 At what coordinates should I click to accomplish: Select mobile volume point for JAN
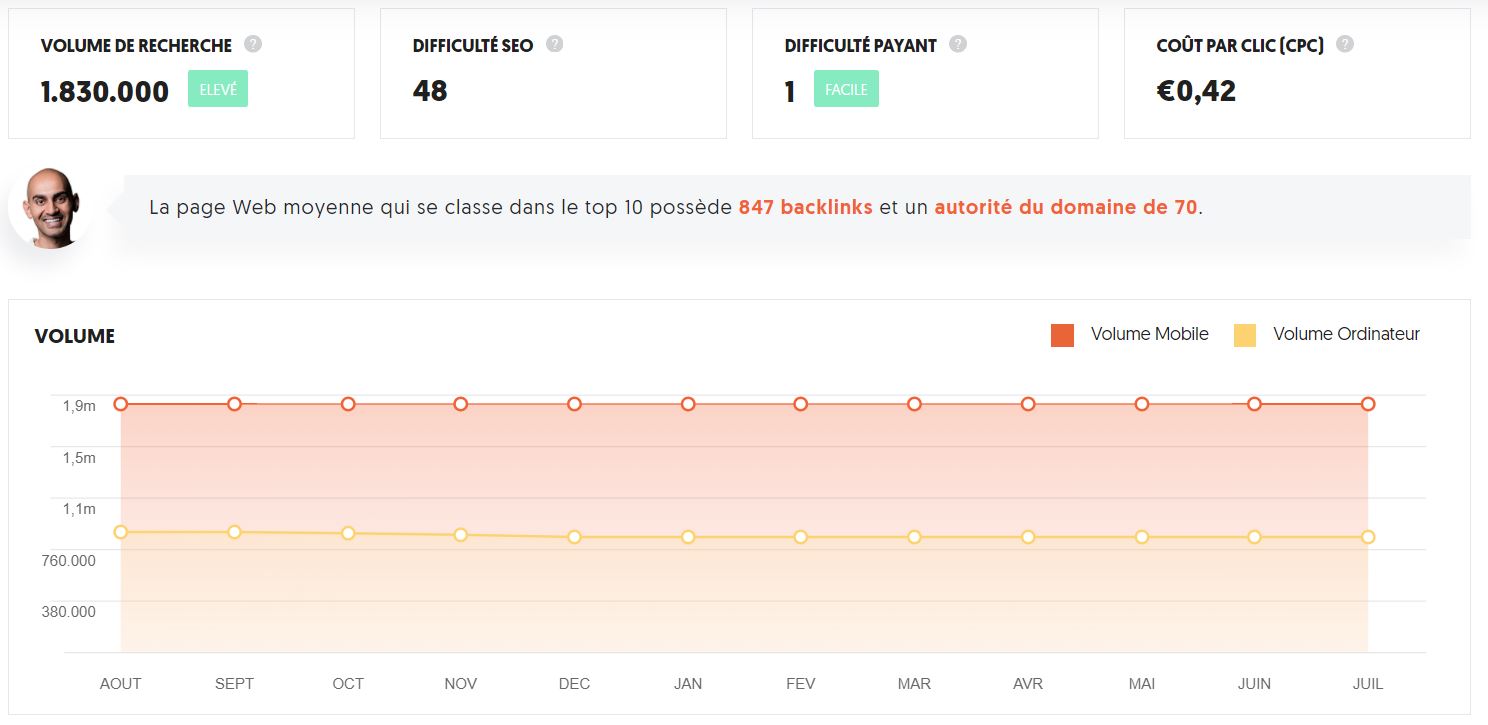(x=688, y=404)
